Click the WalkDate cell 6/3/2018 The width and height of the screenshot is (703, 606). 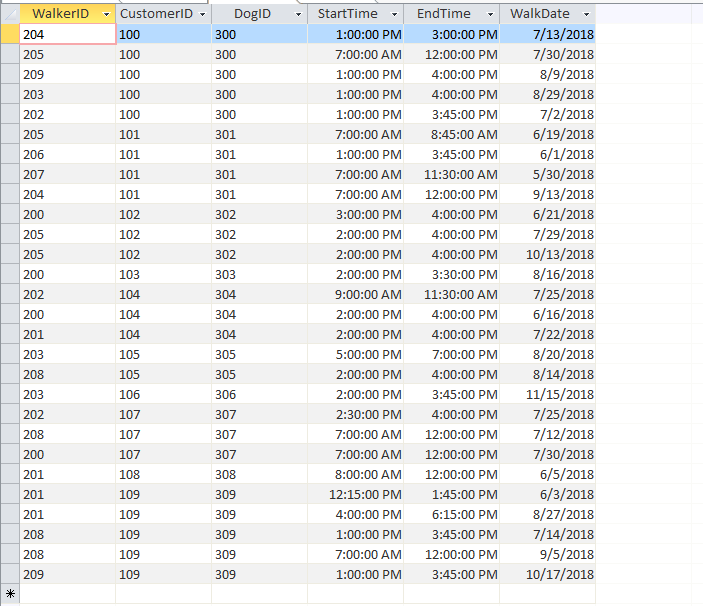point(547,494)
